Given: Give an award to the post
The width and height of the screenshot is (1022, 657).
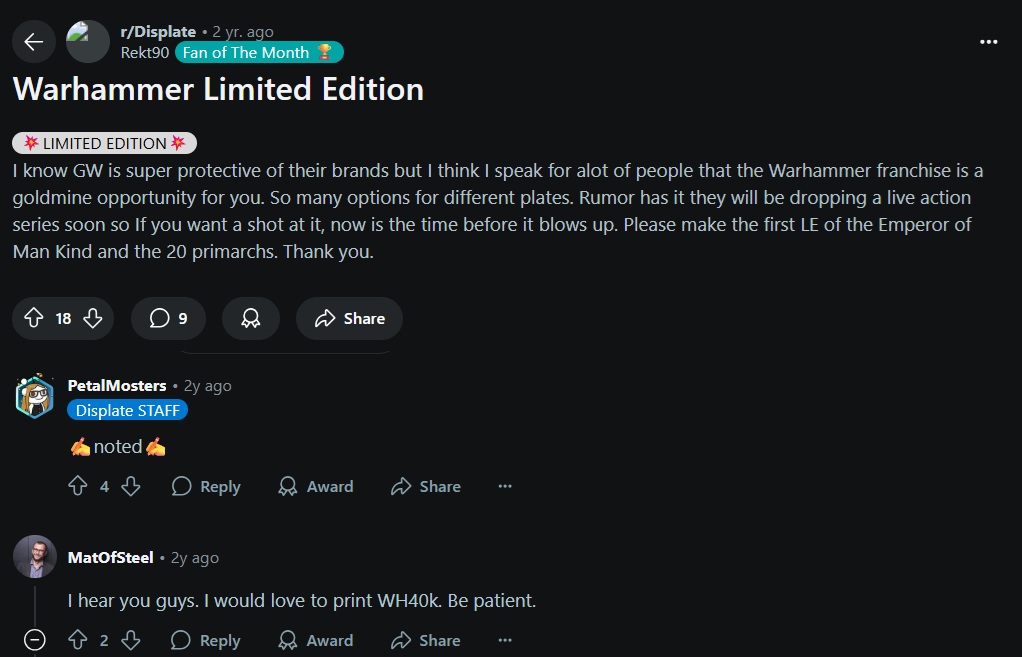Looking at the screenshot, I should (251, 318).
